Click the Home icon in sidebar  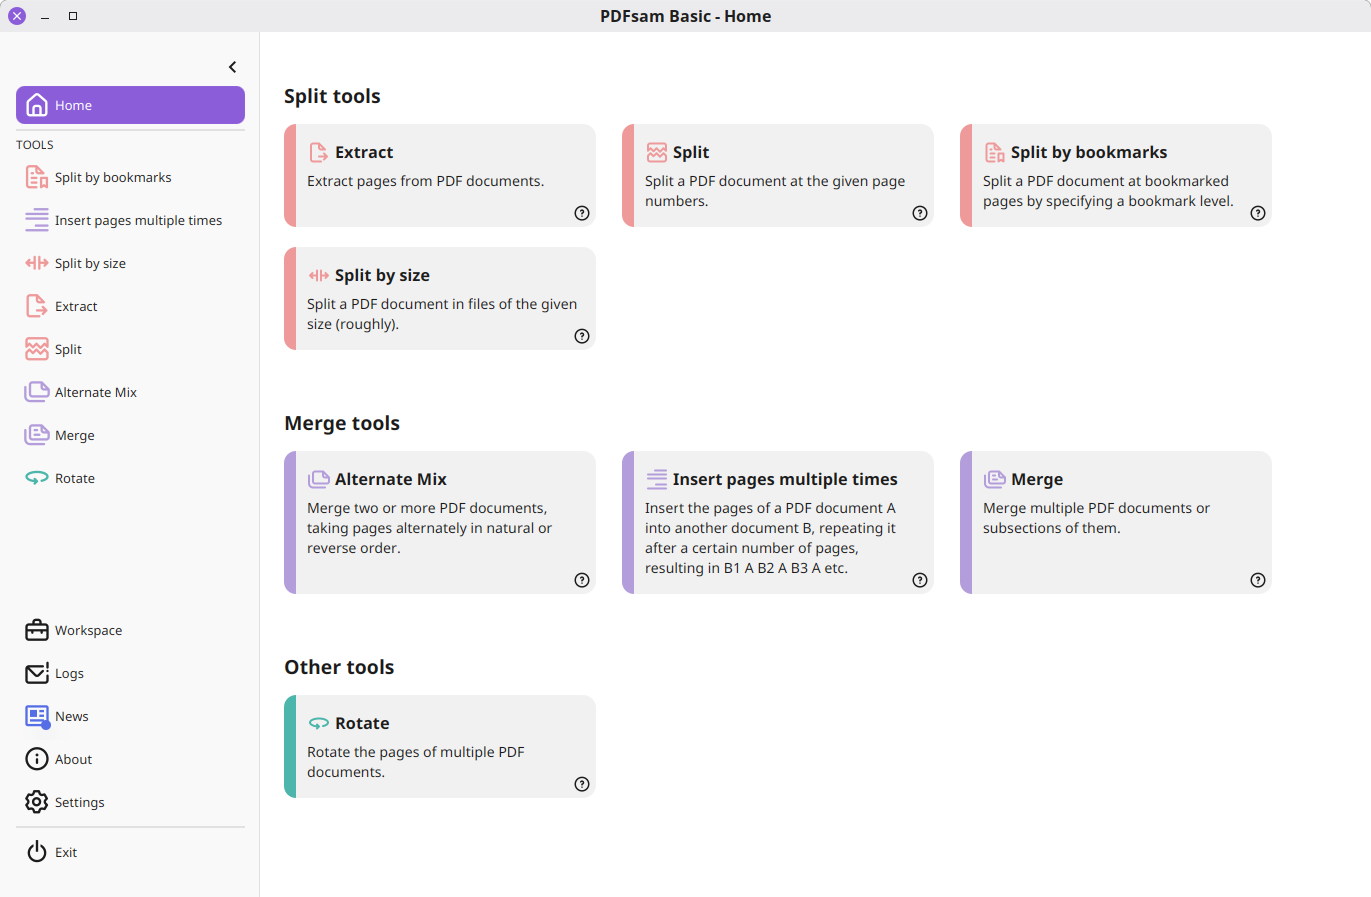pyautogui.click(x=37, y=105)
